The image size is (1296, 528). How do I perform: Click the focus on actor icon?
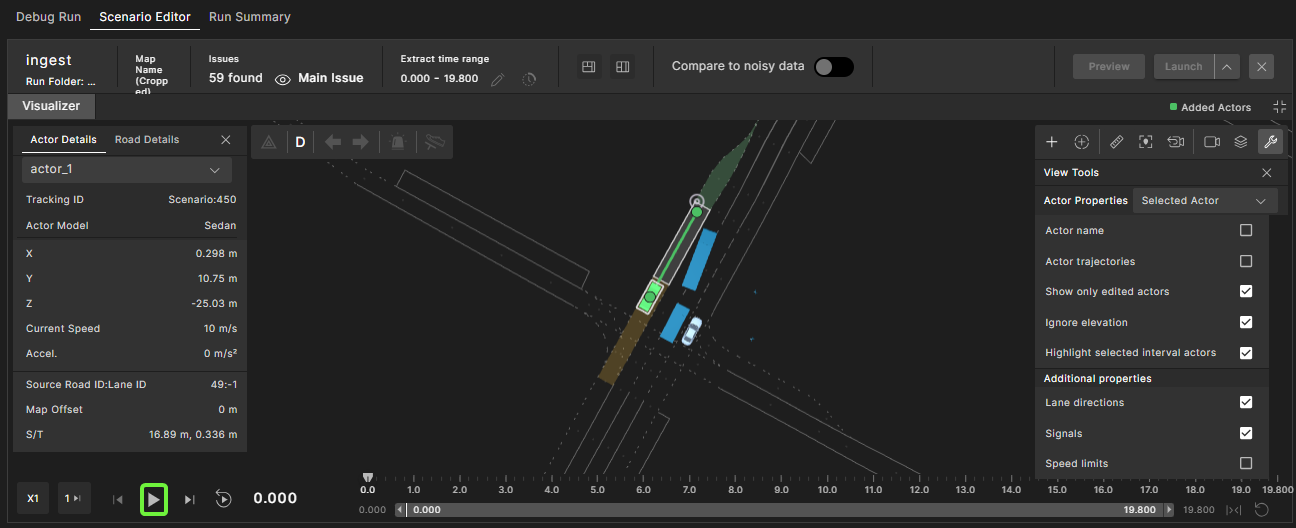point(1146,142)
